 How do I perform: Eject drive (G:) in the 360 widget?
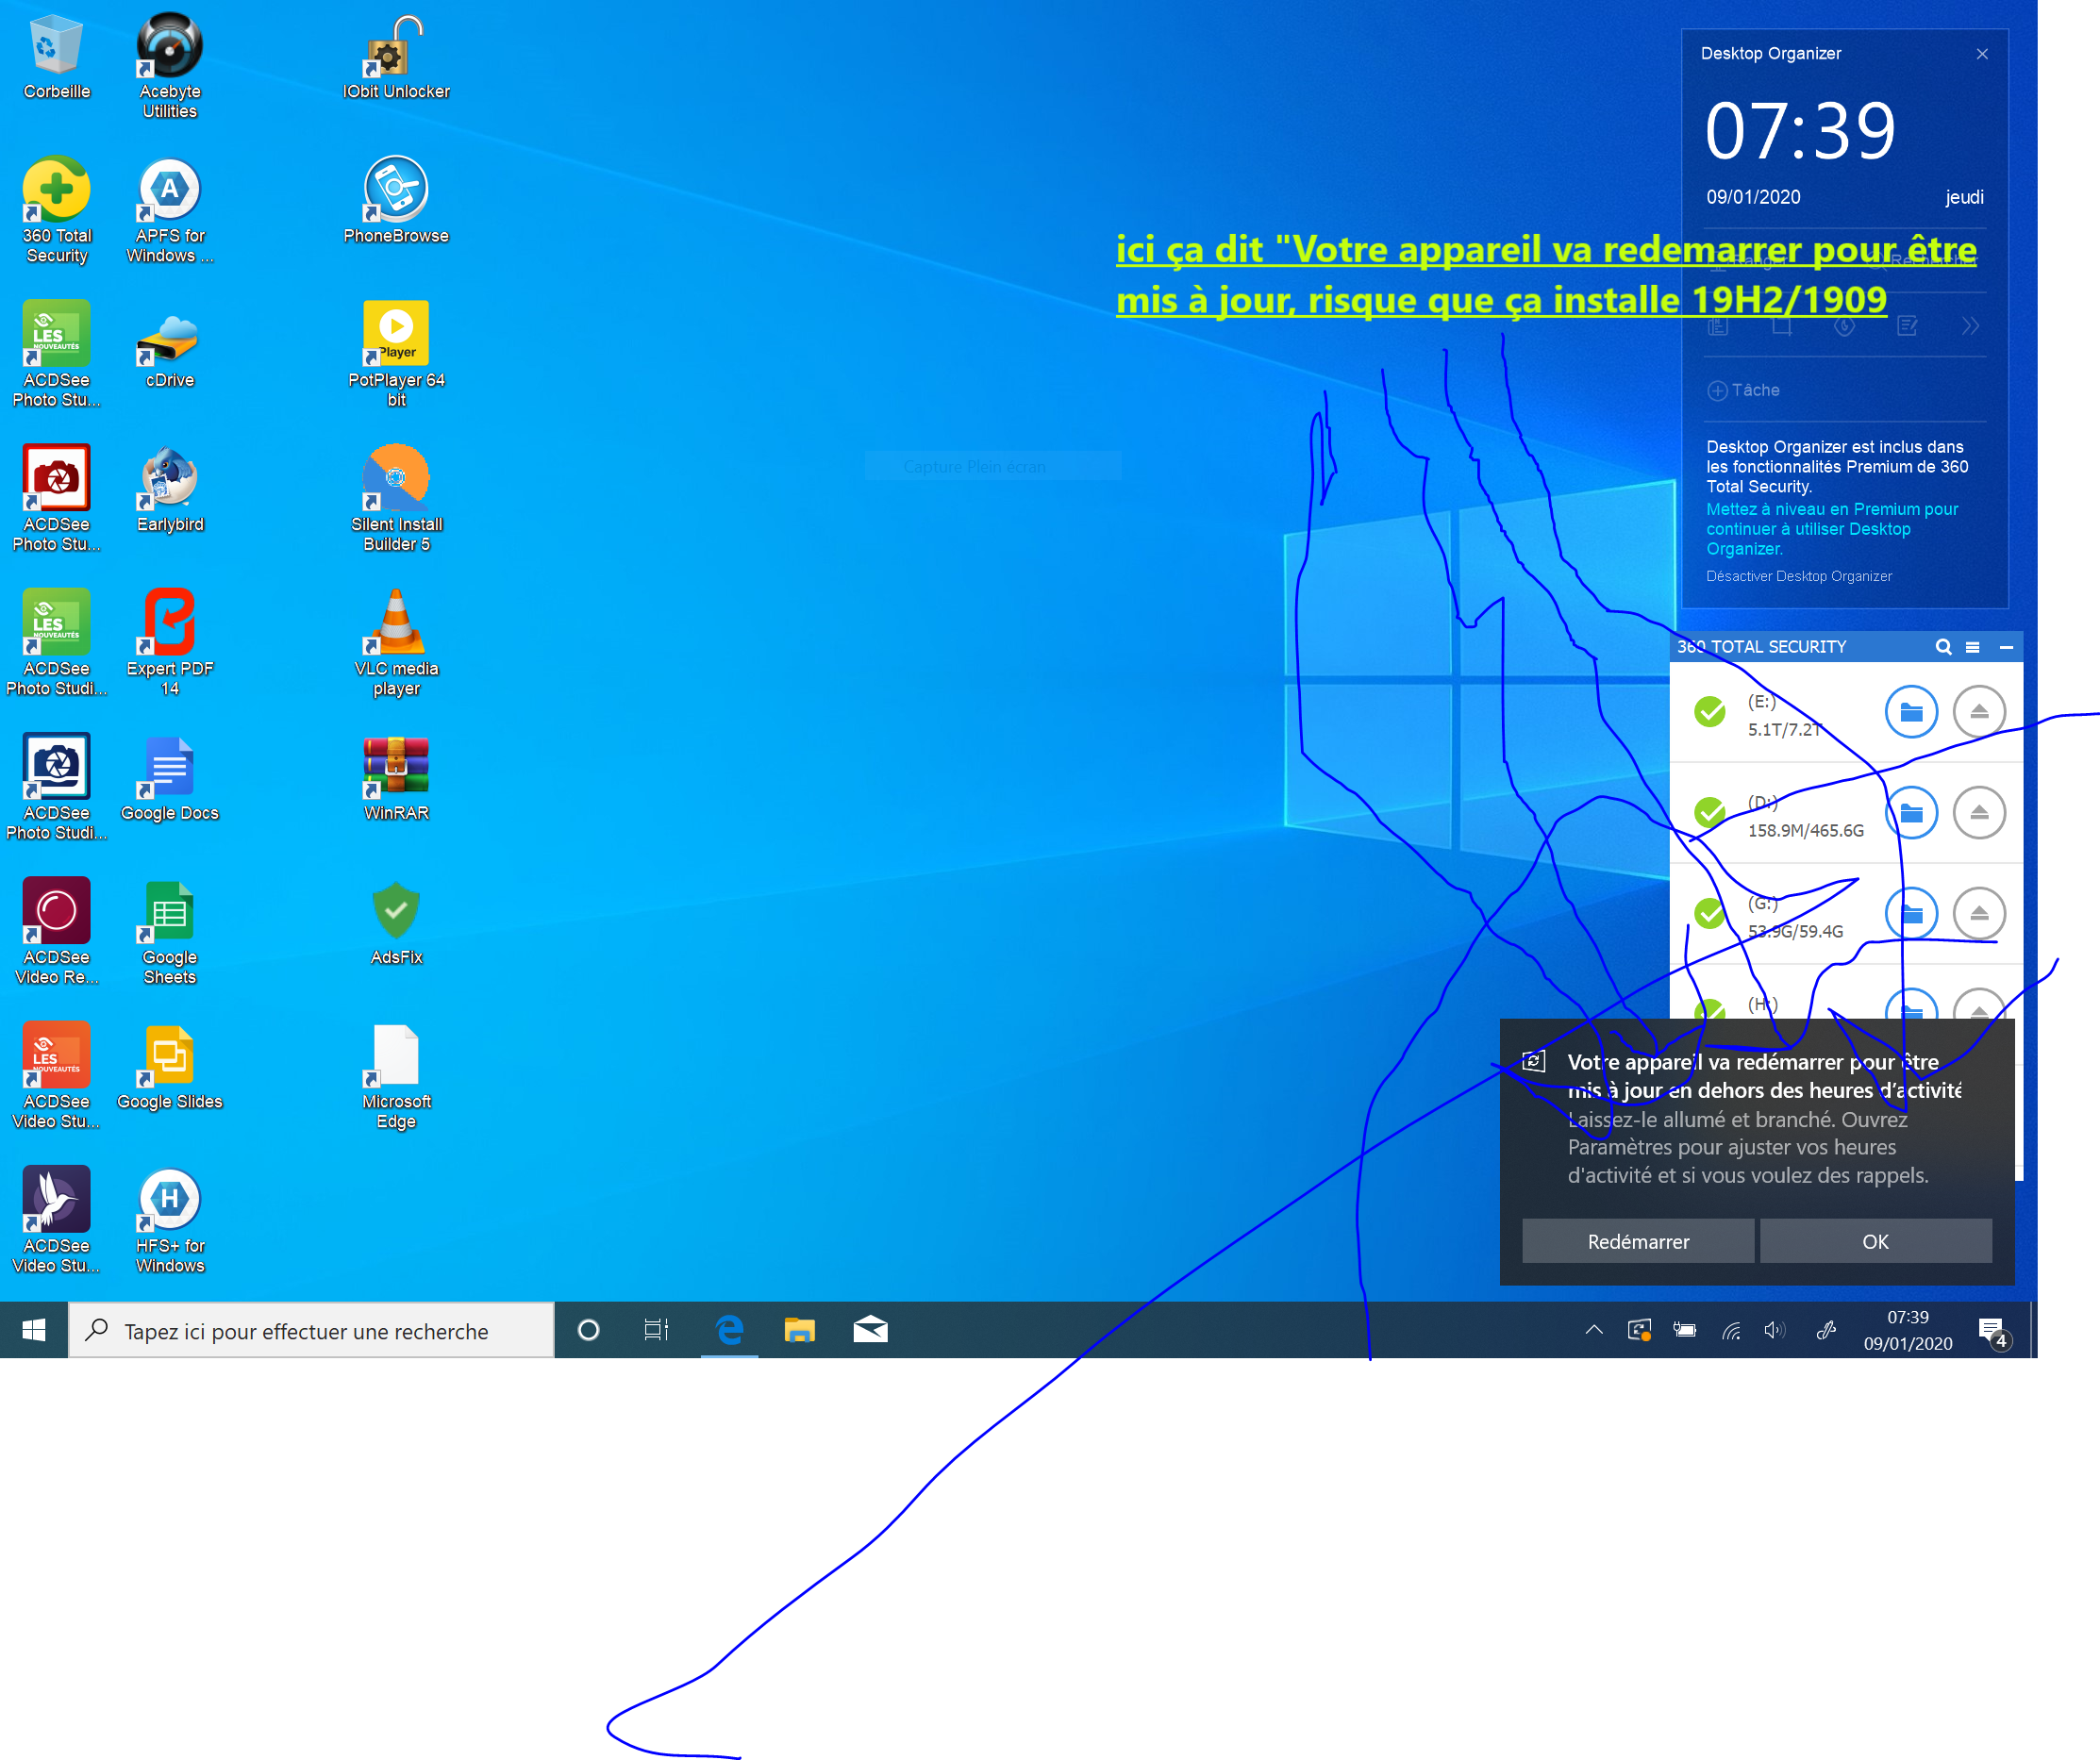tap(1979, 914)
